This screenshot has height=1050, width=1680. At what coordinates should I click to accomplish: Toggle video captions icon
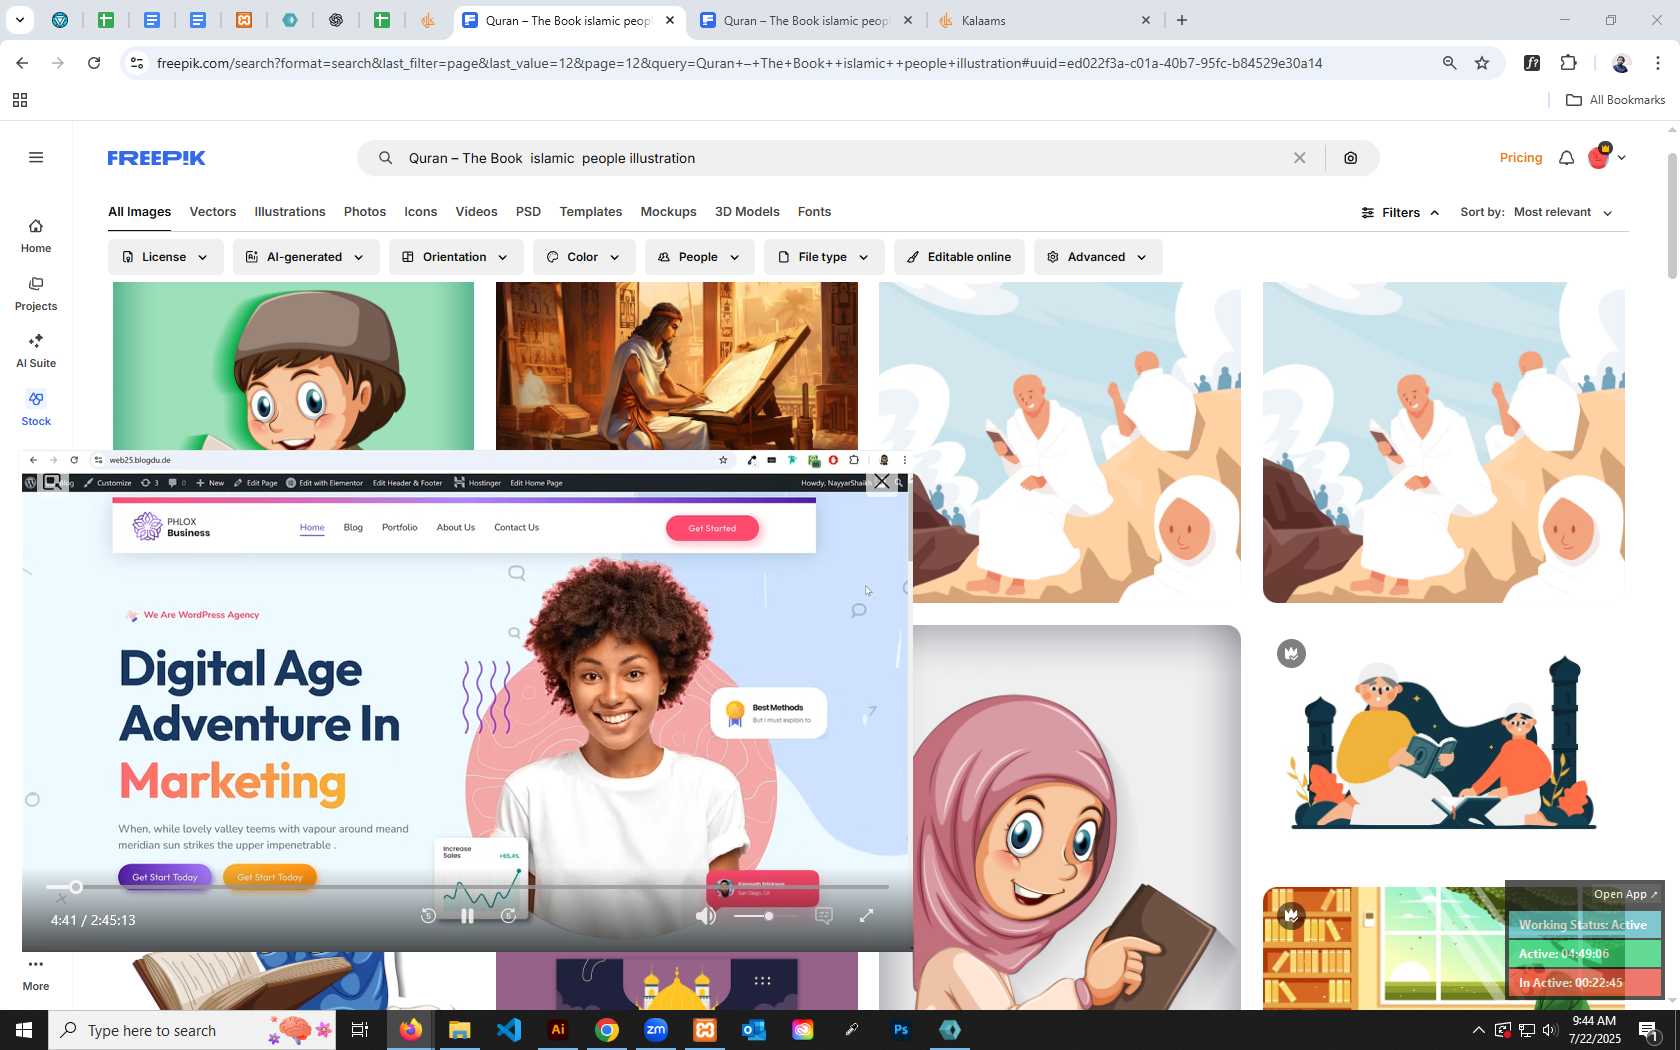tap(824, 916)
